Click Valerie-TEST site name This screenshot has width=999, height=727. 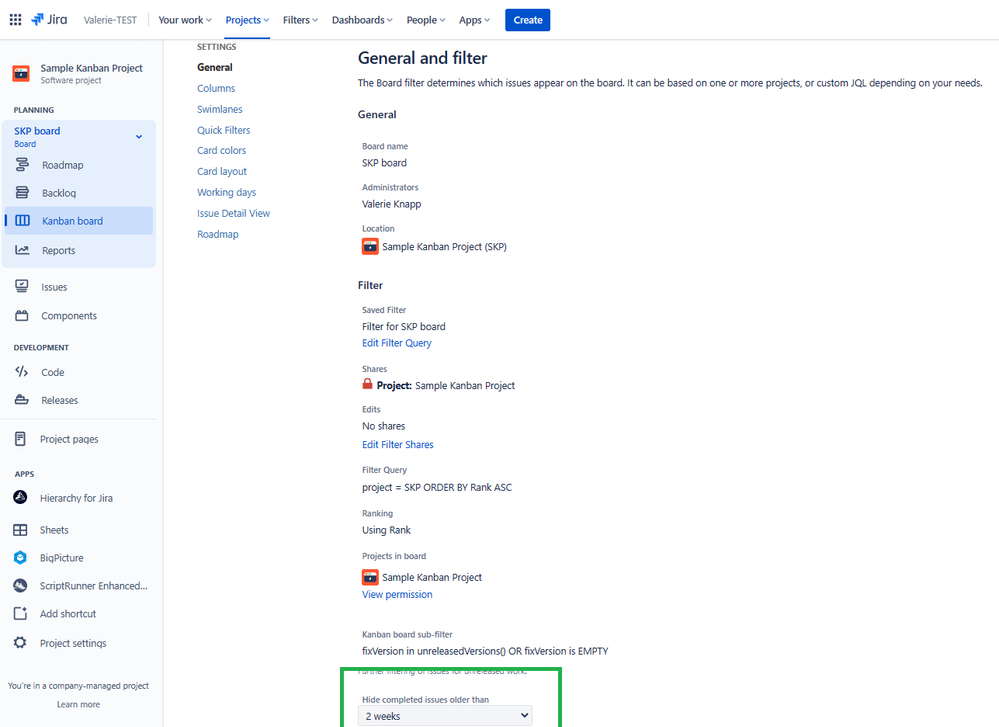point(110,20)
